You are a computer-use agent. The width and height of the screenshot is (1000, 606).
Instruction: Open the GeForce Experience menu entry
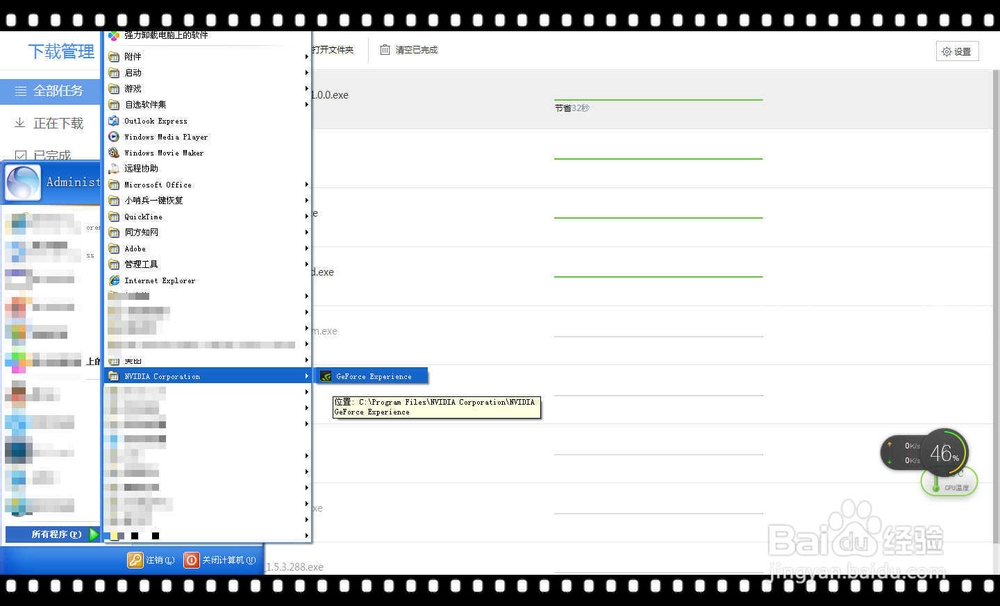[x=372, y=376]
